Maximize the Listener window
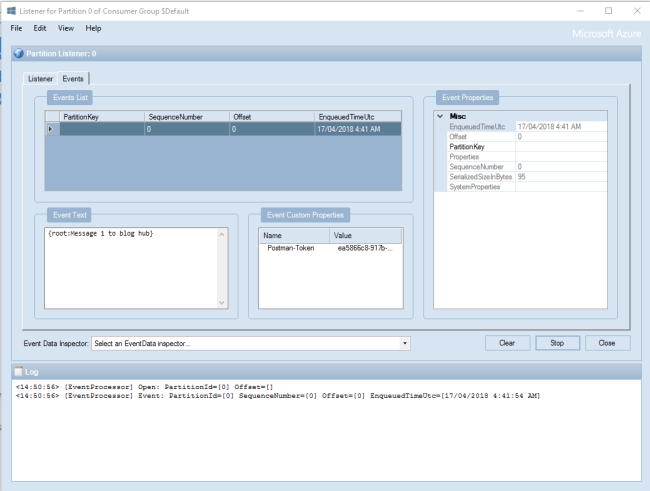 point(608,11)
